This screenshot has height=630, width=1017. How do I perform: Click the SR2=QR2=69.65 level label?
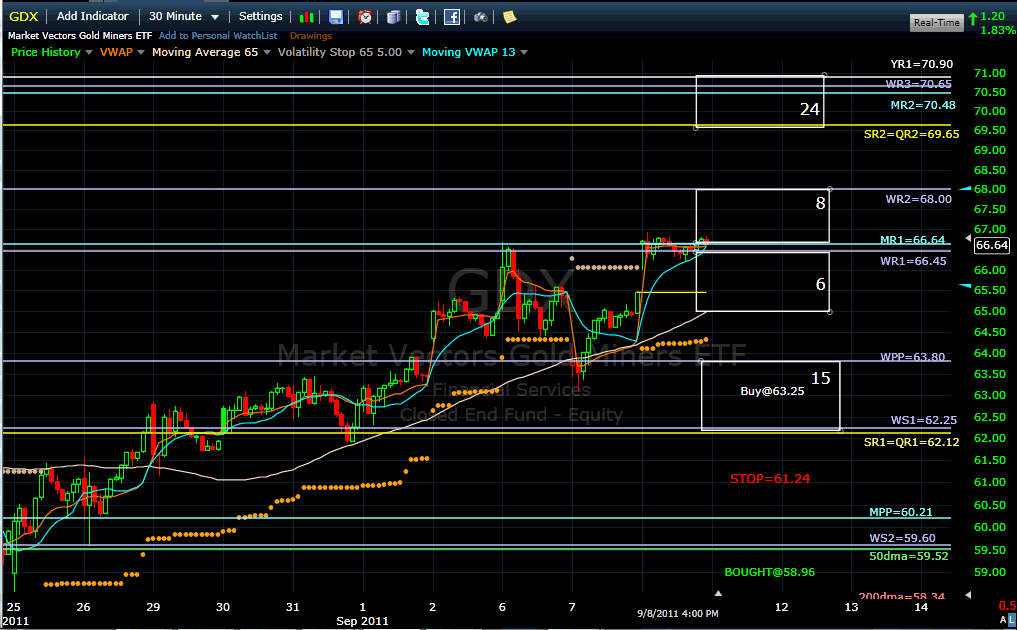pos(911,134)
